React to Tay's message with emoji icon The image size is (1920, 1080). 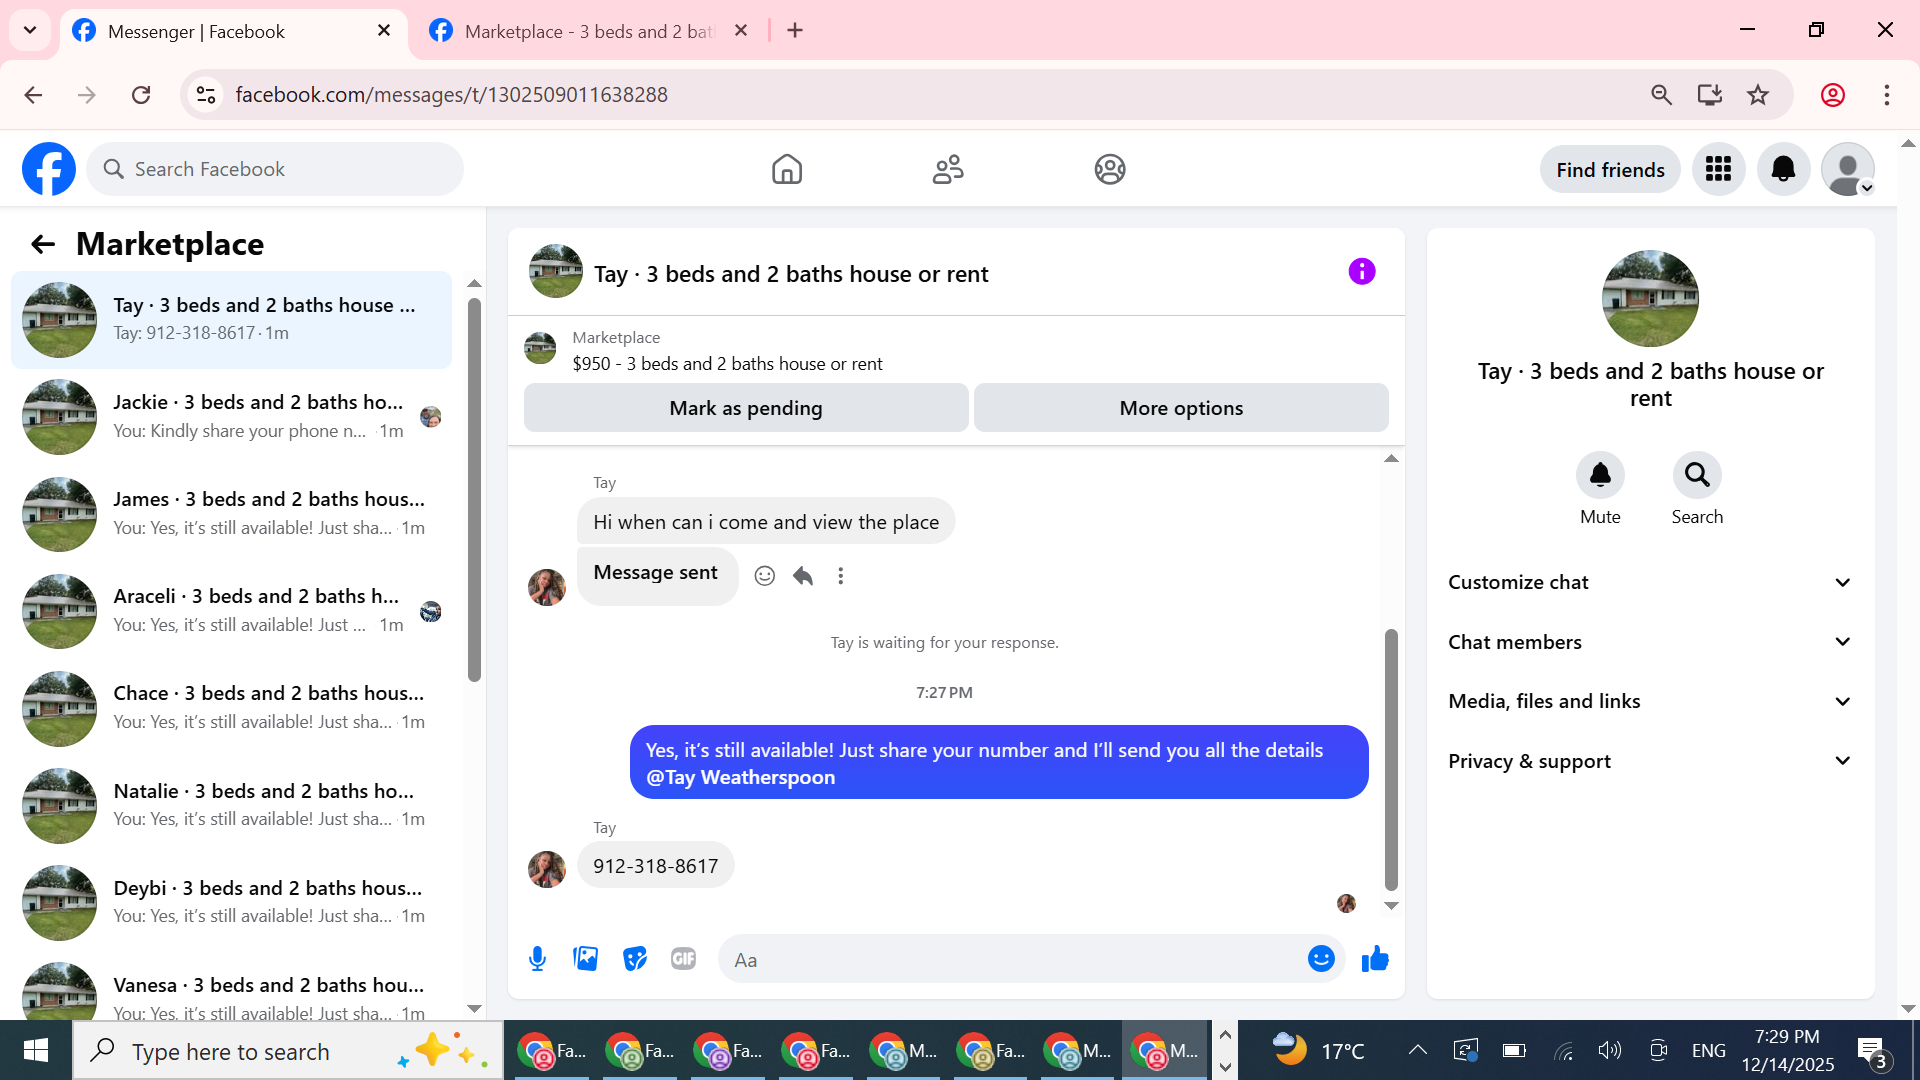(x=765, y=576)
